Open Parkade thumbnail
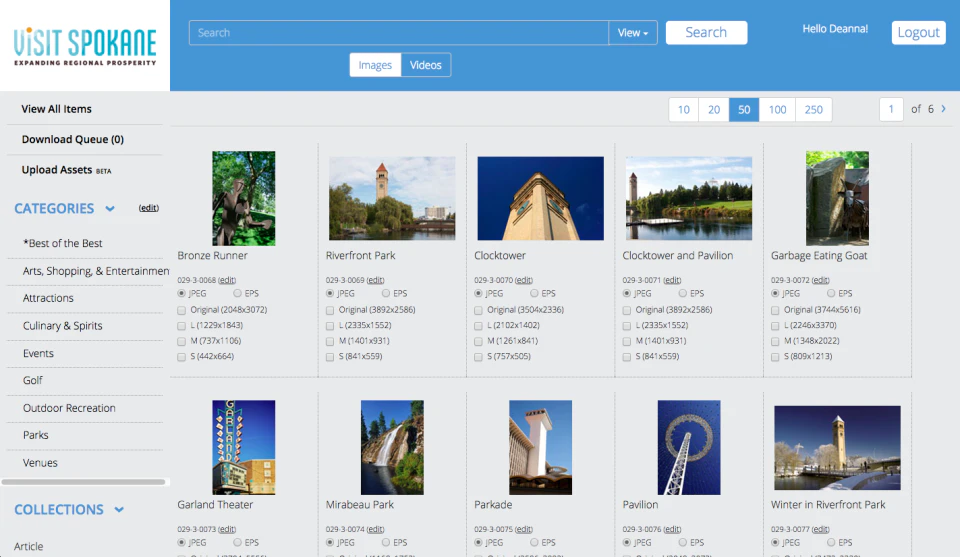This screenshot has width=960, height=557. 540,447
